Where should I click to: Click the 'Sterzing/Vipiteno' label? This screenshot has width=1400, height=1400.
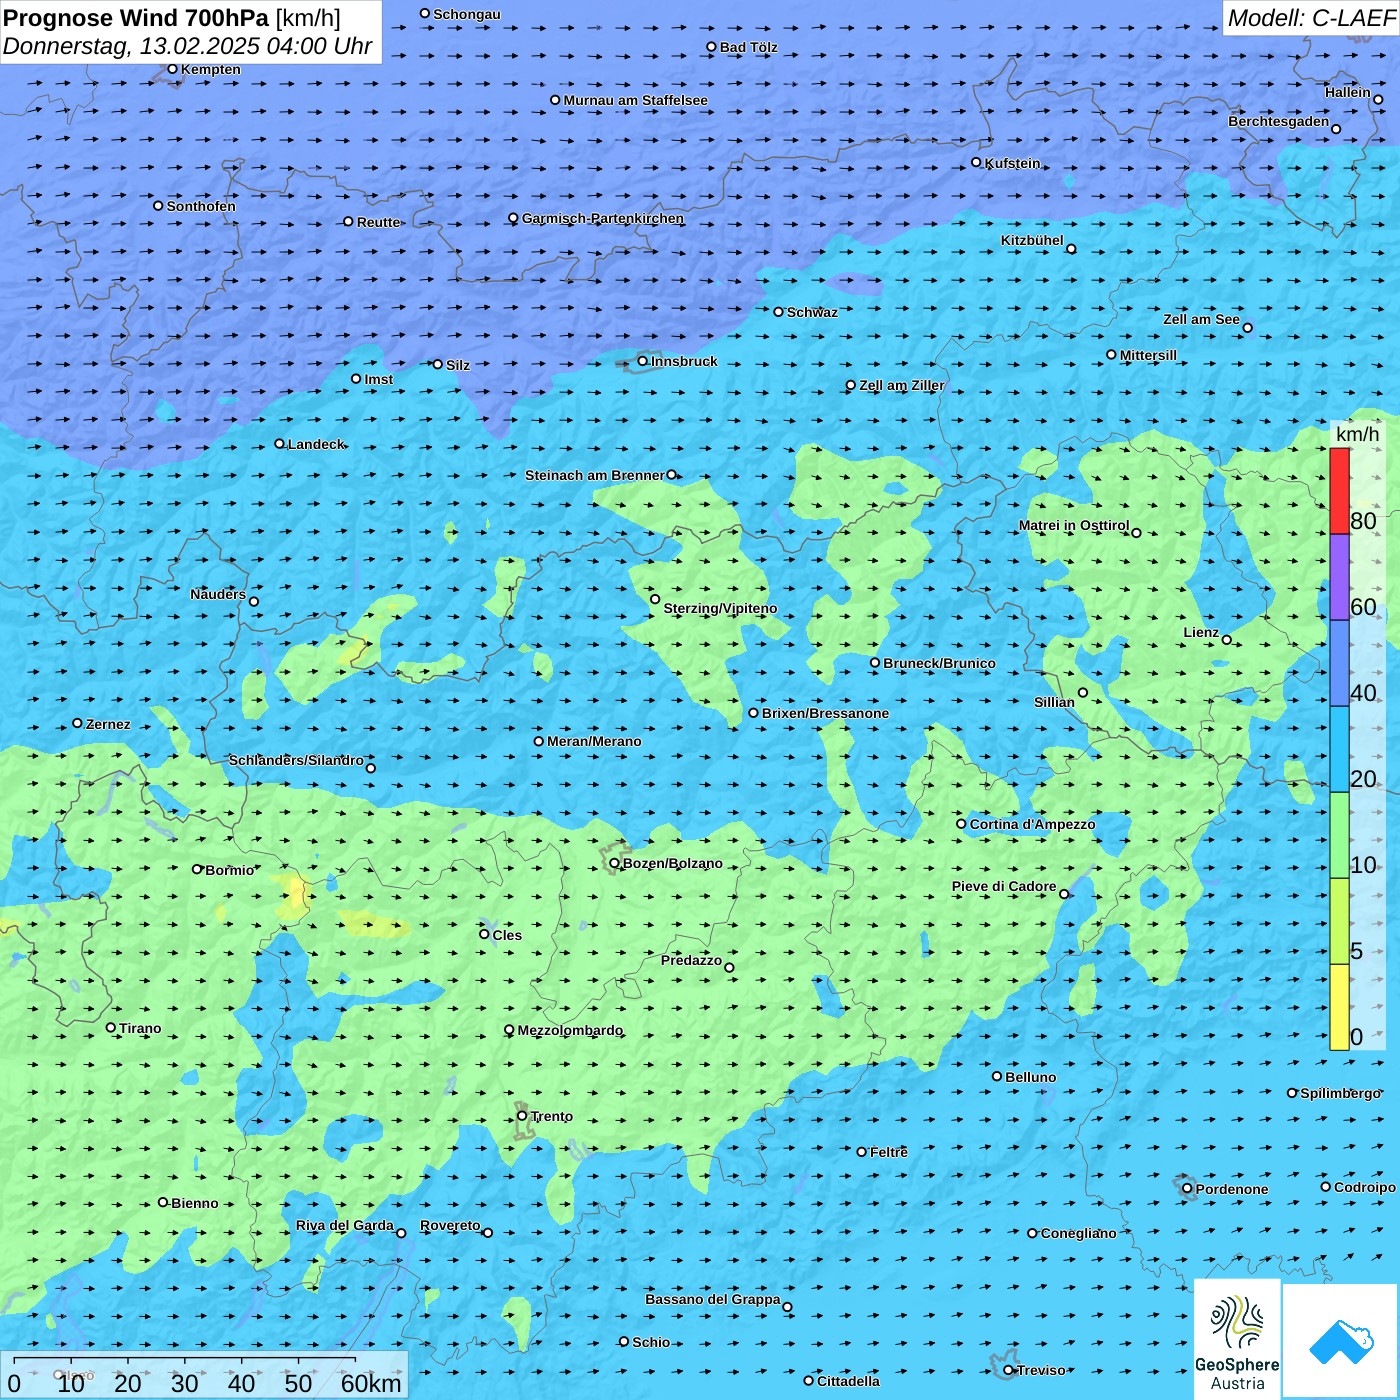(720, 608)
